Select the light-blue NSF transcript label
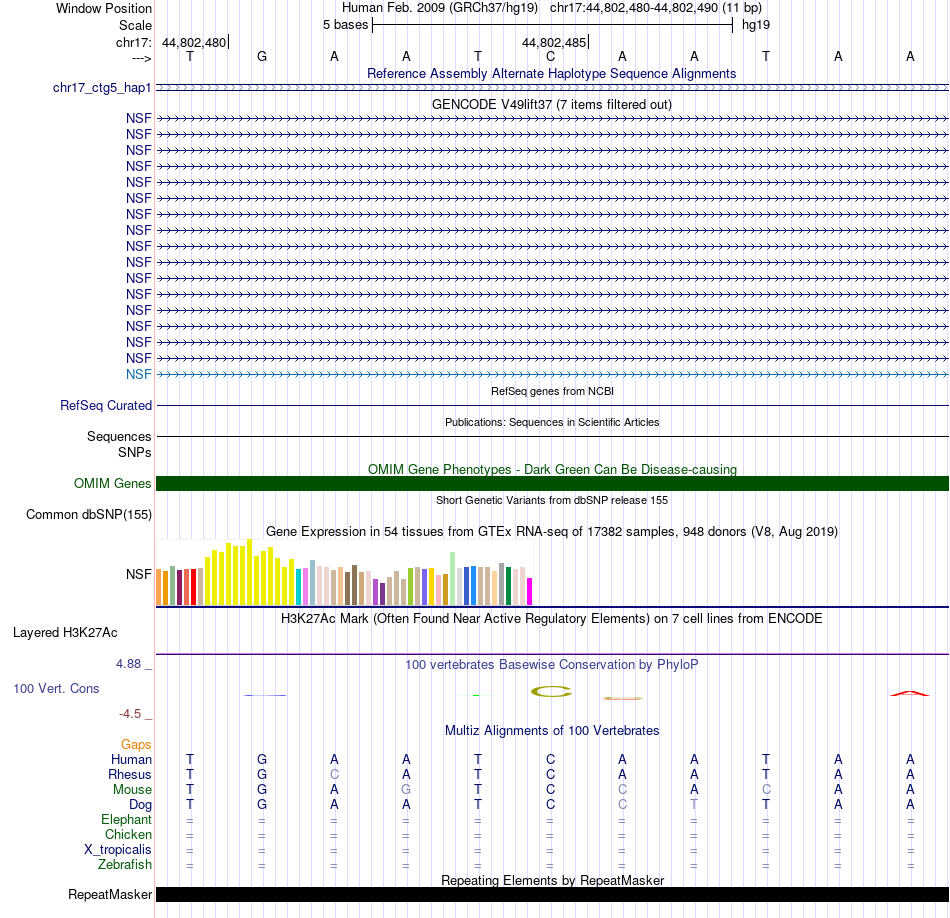This screenshot has width=950, height=918. click(138, 374)
